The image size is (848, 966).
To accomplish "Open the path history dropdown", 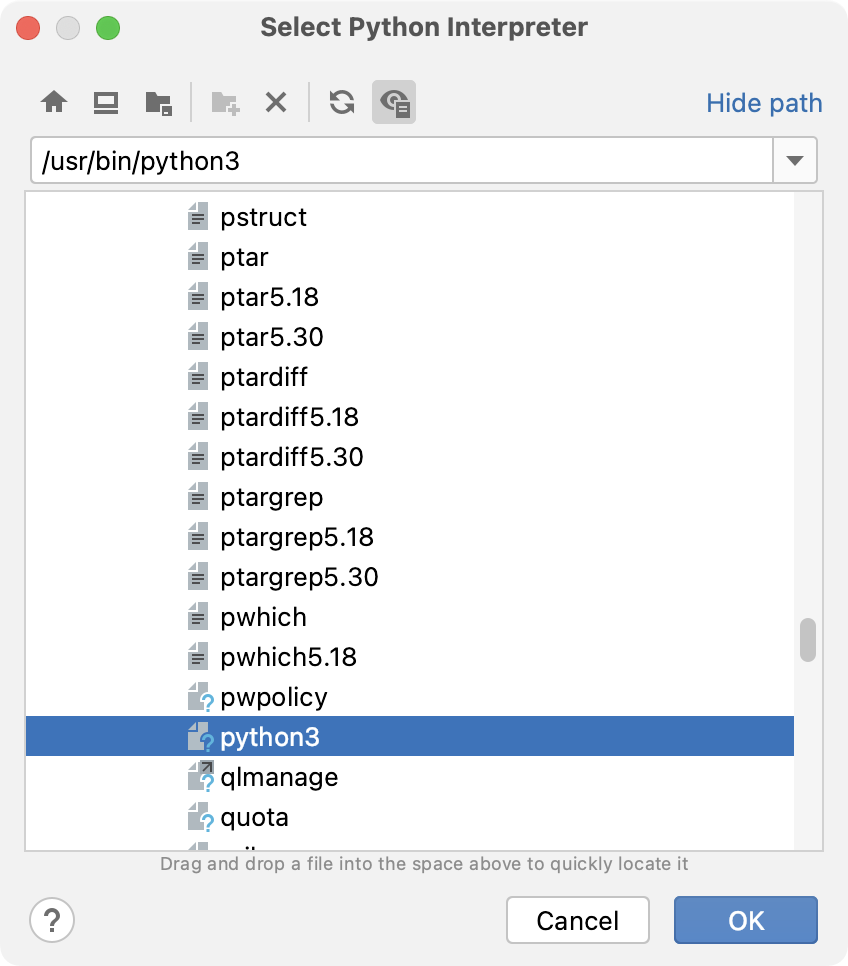I will 795,160.
